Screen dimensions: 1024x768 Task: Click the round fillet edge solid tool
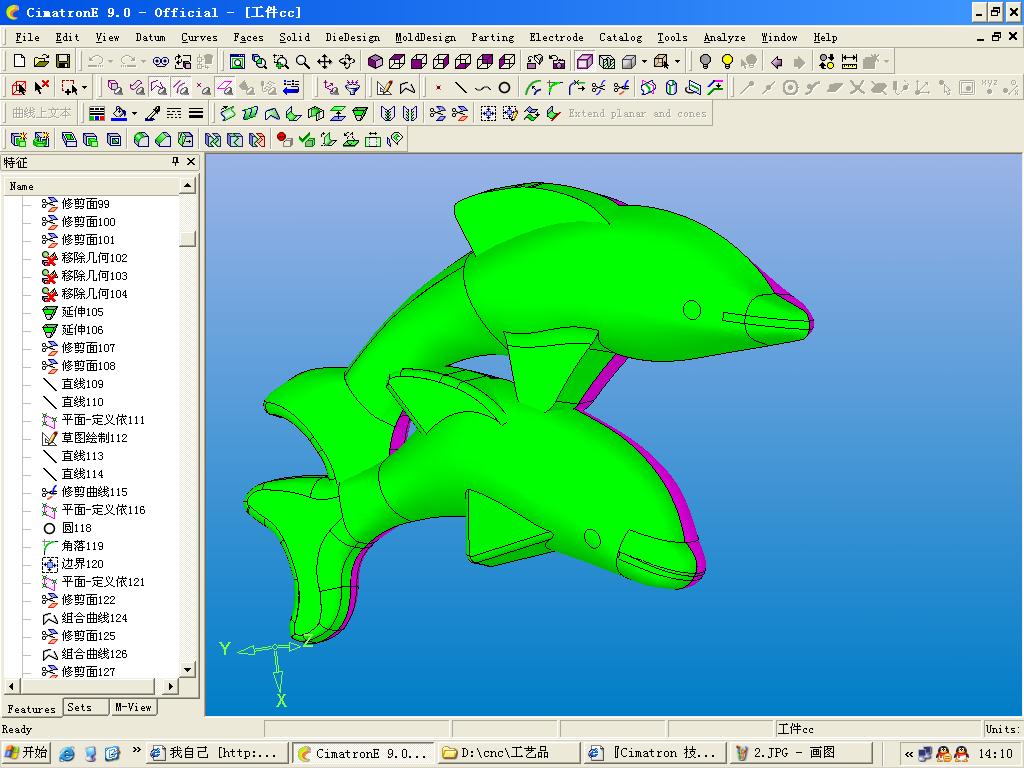[x=141, y=139]
